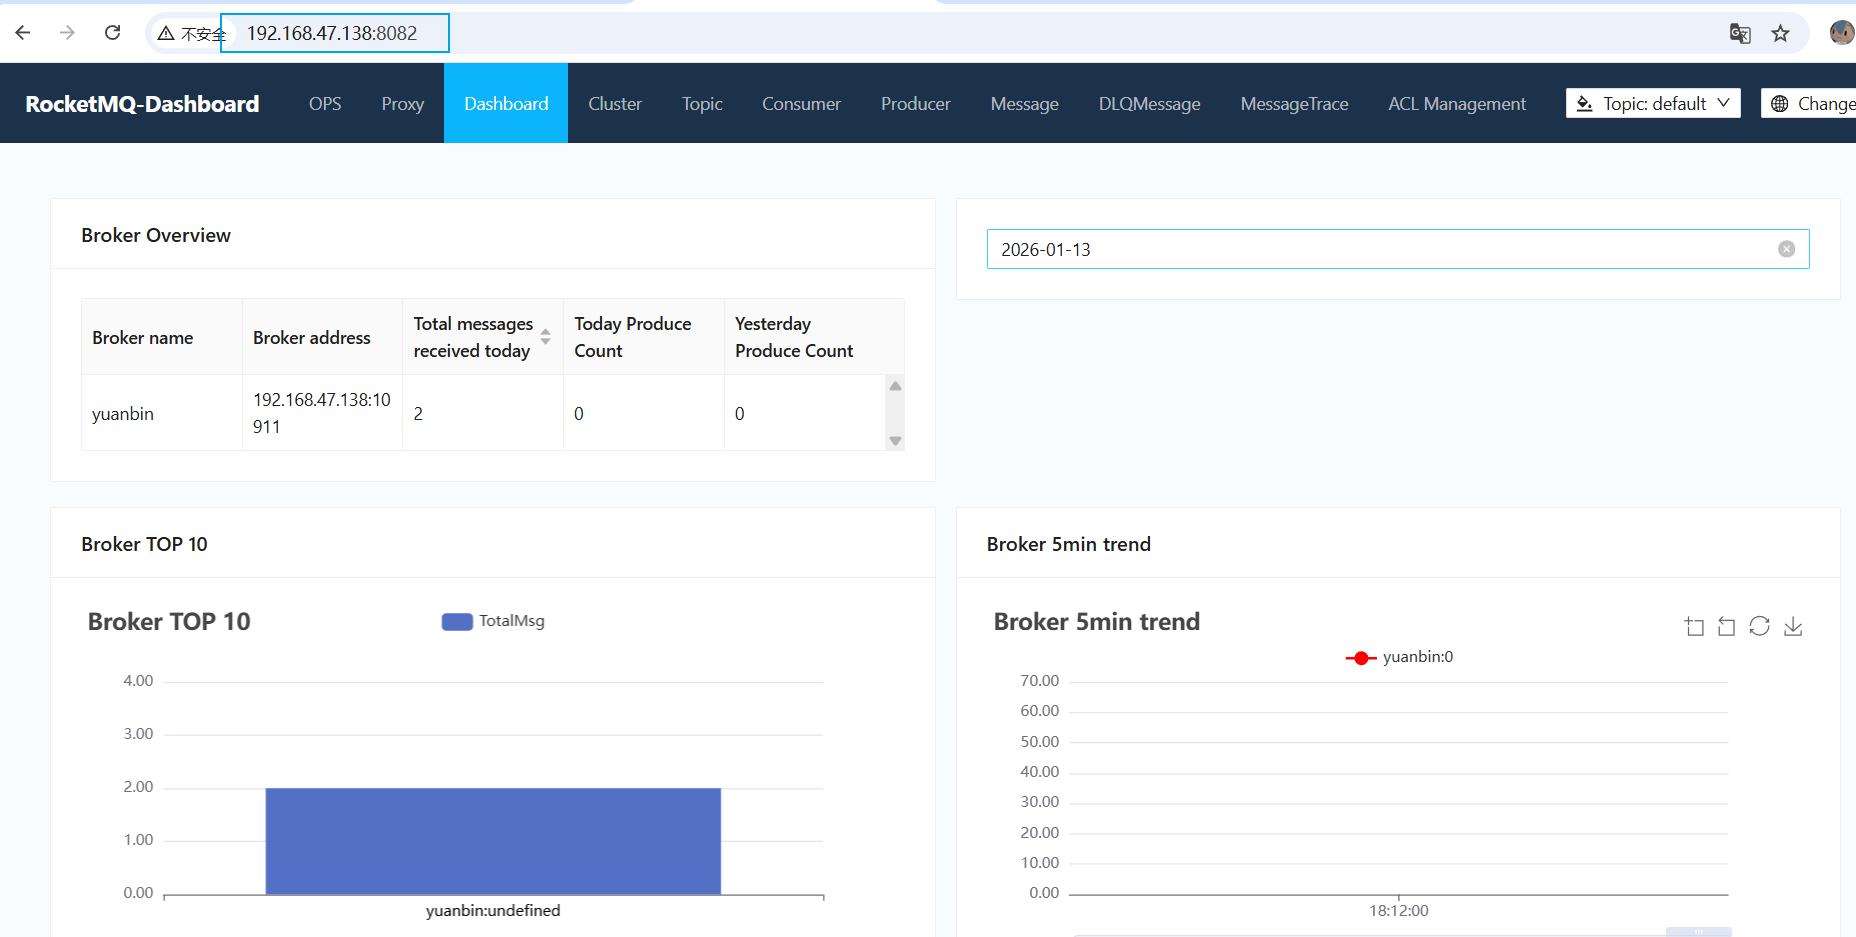Toggle yuanbin:0 legend series
Viewport: 1856px width, 937px height.
[1399, 657]
